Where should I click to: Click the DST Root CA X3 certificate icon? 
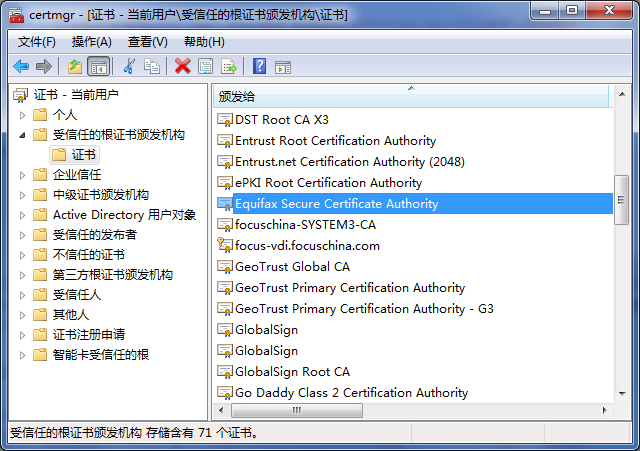(x=225, y=120)
